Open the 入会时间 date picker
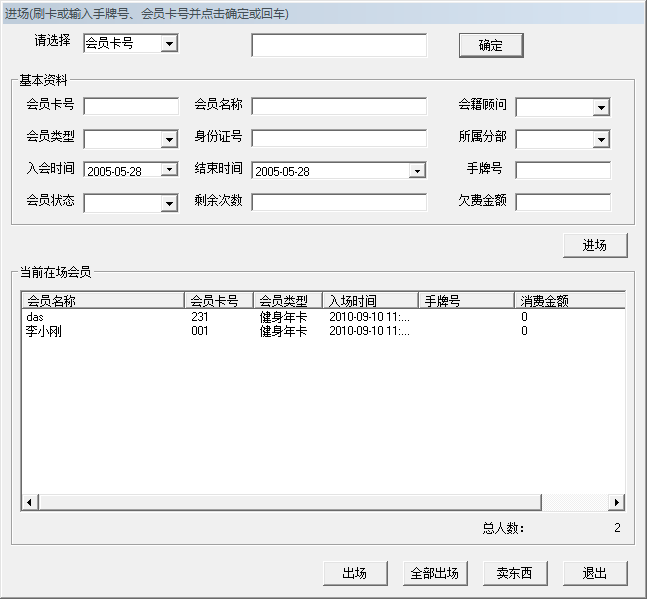 click(x=169, y=170)
